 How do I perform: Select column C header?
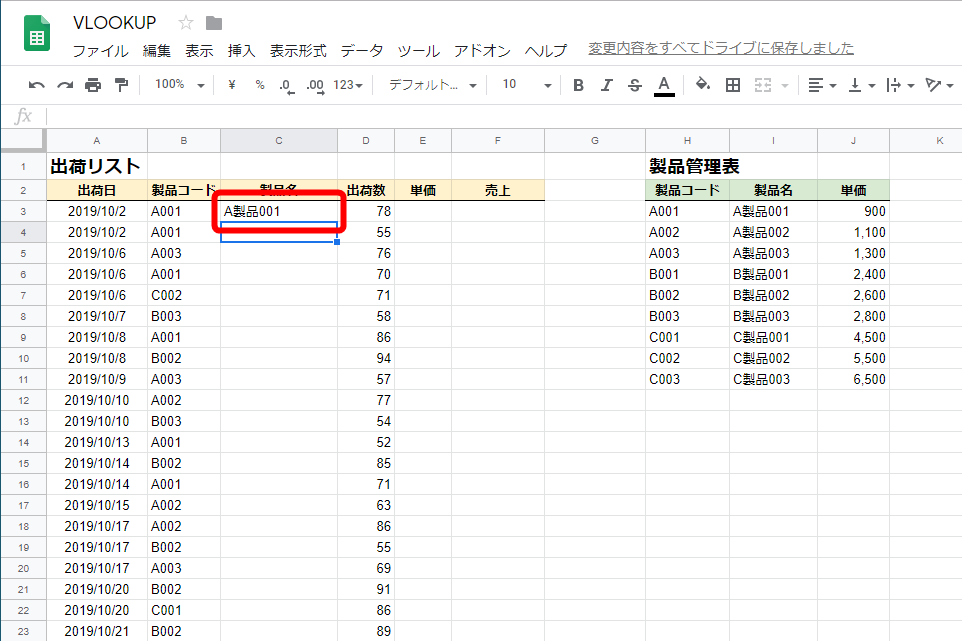pos(279,140)
